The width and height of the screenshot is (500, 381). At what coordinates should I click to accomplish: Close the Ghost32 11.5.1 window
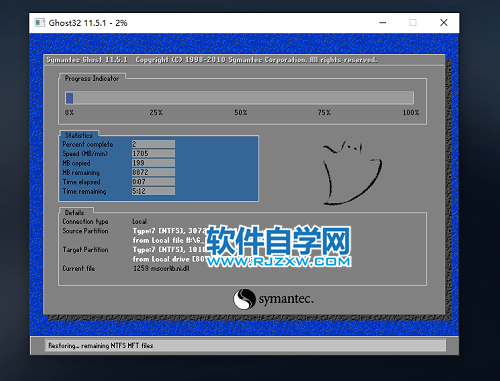point(443,23)
